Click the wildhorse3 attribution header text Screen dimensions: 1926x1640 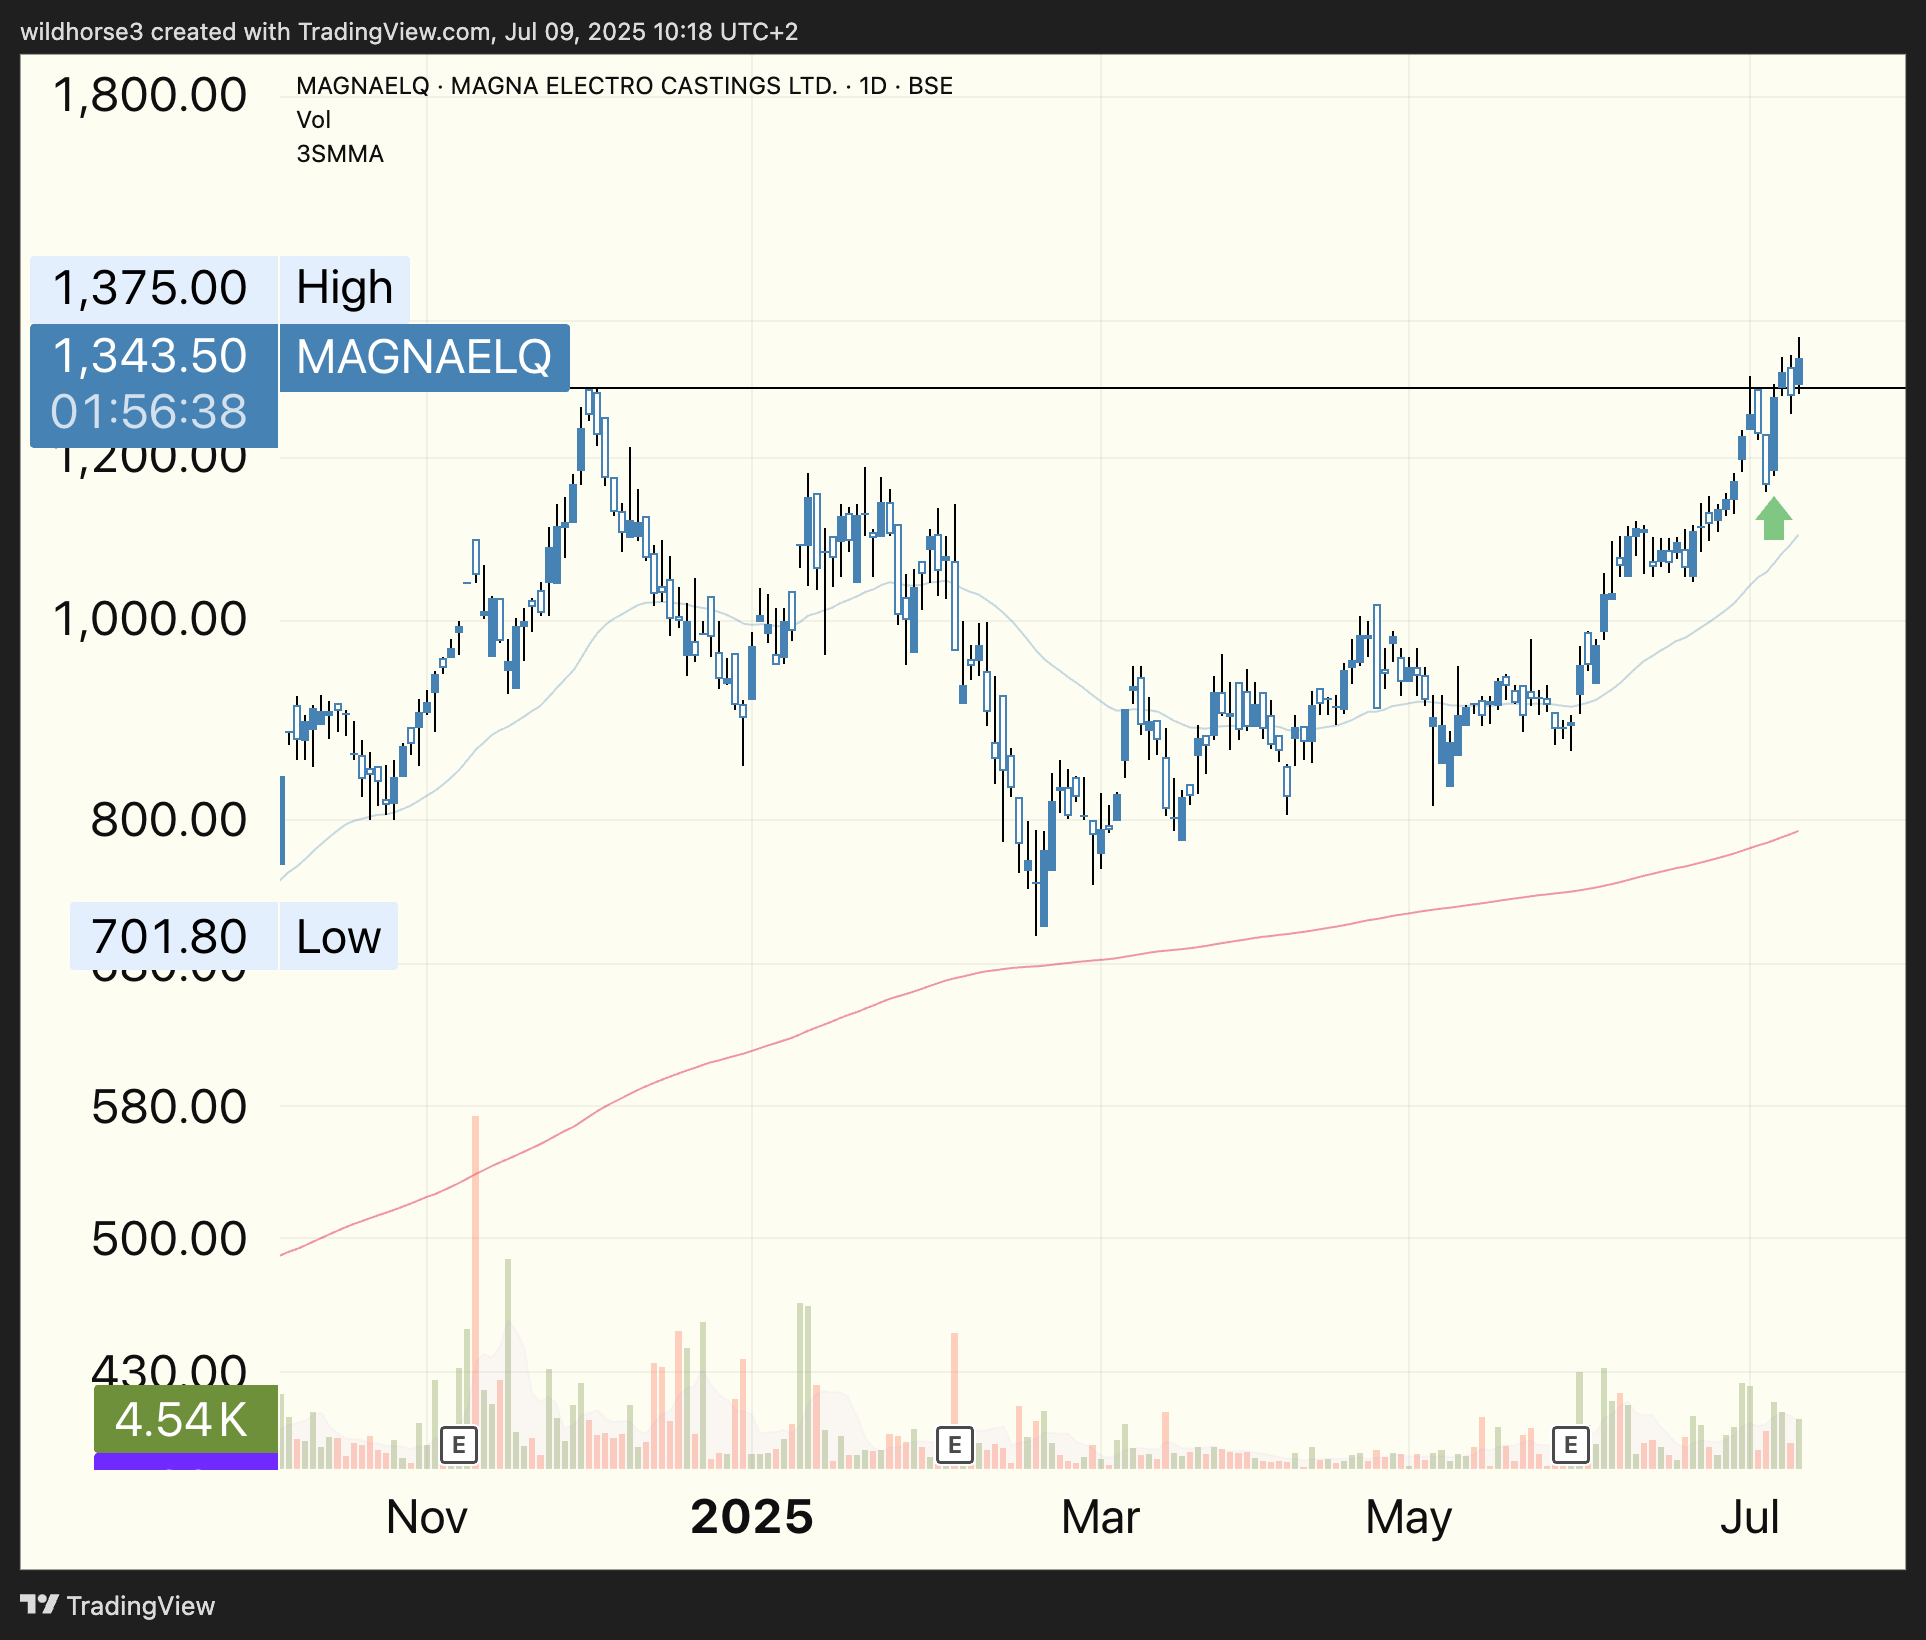pyautogui.click(x=409, y=32)
